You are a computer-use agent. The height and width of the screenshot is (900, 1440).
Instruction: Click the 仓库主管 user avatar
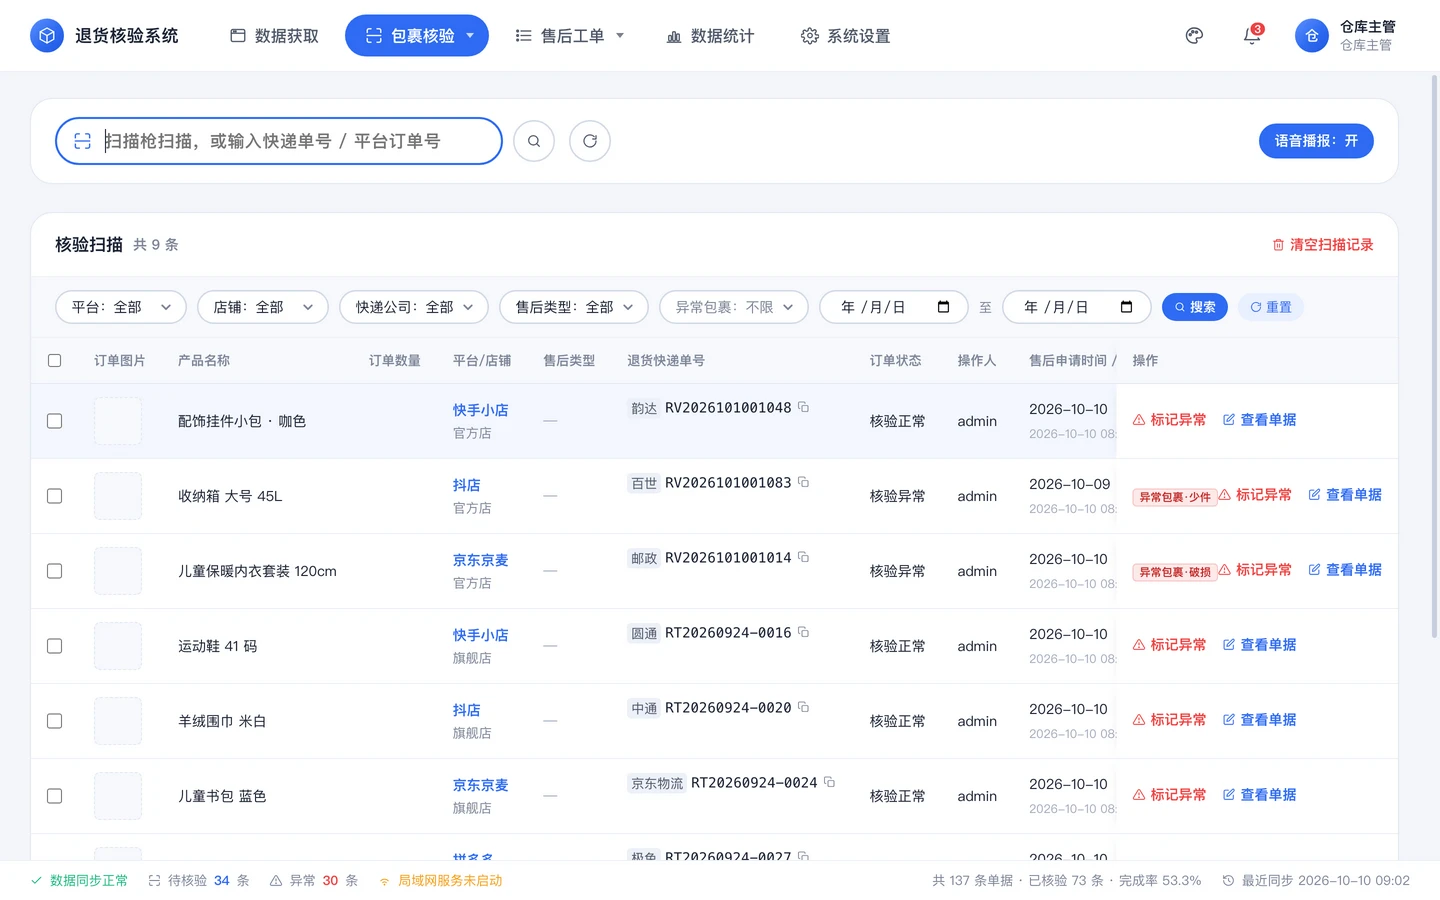coord(1312,36)
